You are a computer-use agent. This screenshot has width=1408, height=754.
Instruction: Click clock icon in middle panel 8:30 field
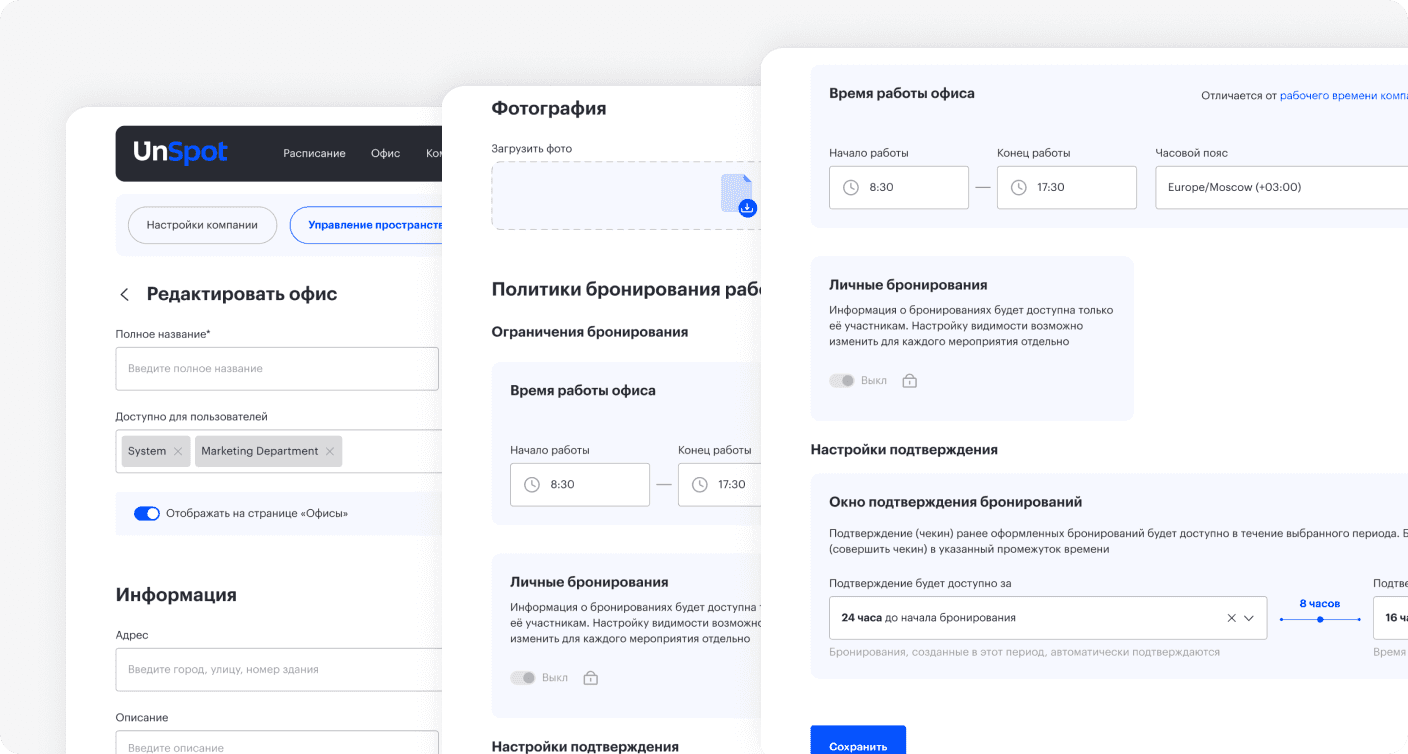(x=532, y=484)
